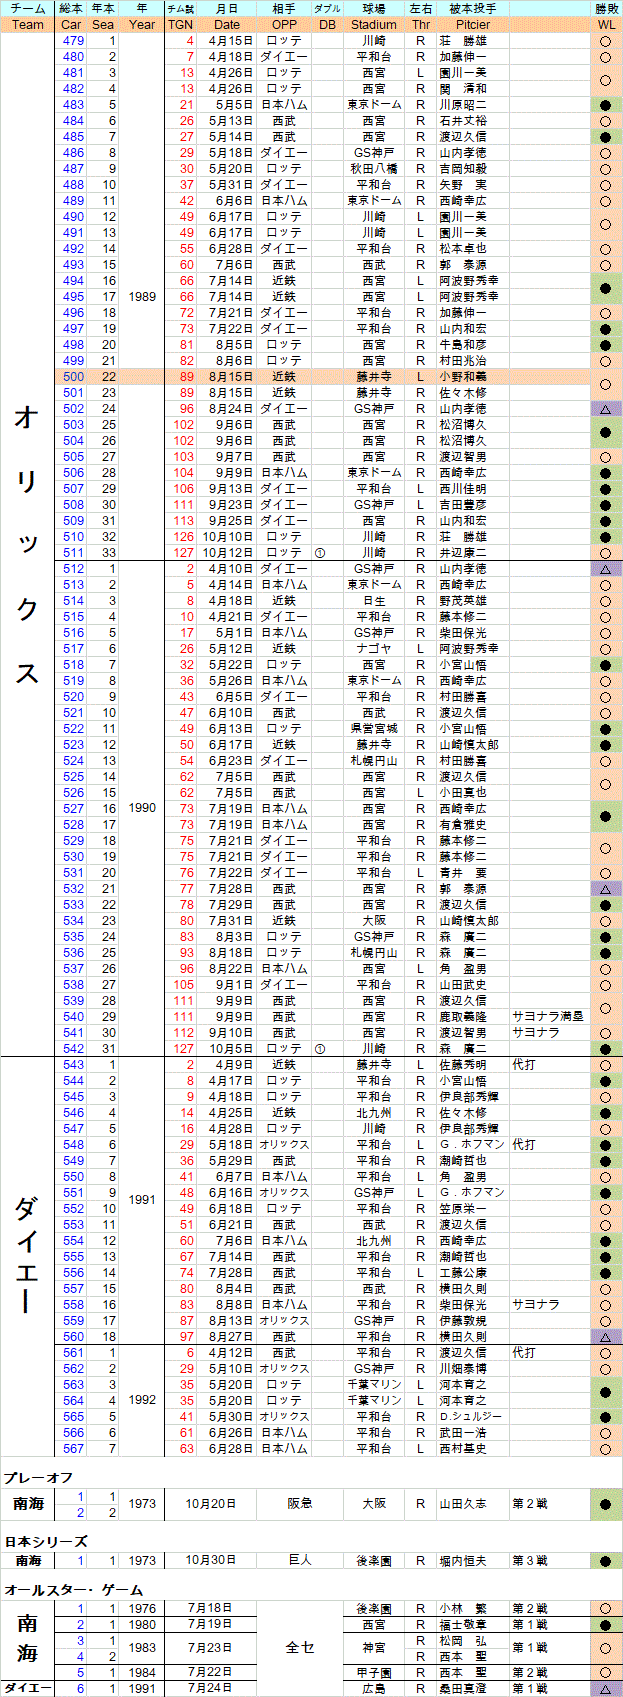The image size is (623, 1697).
Task: Click the black loss circle in row 483
Action: (x=606, y=105)
